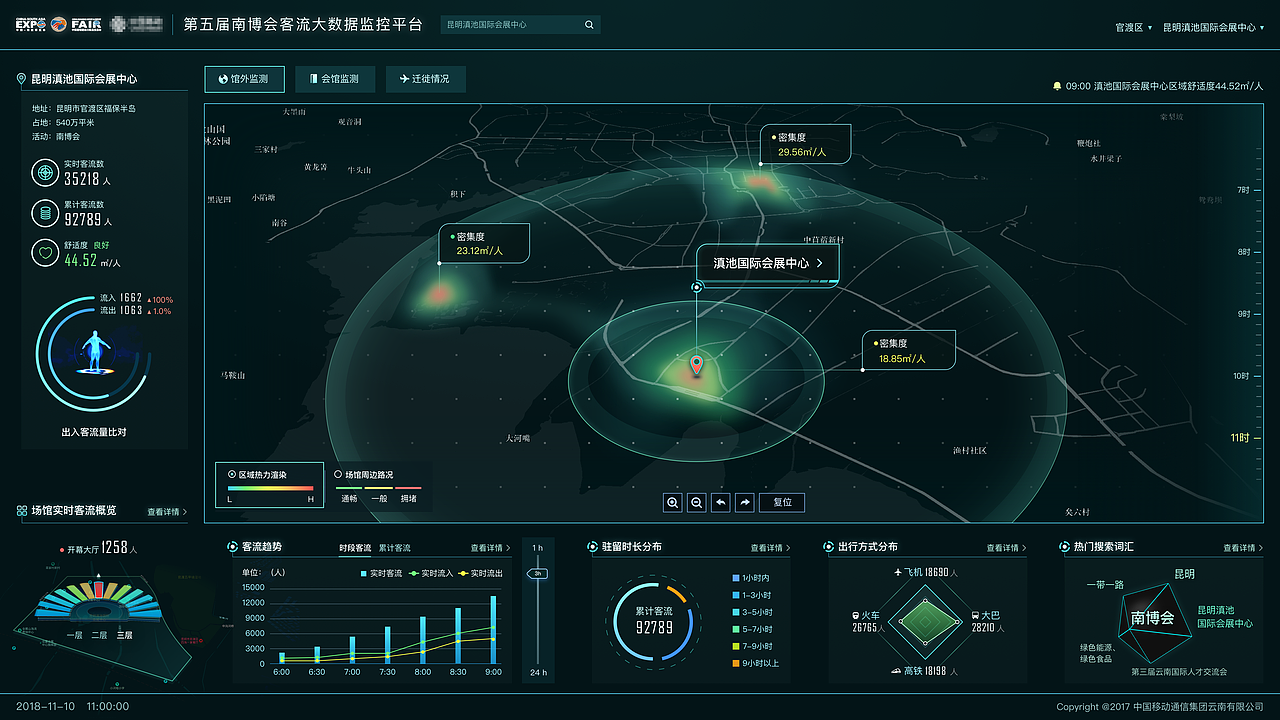Toggle the 5-7小时 legend item
The height and width of the screenshot is (720, 1280).
(753, 629)
